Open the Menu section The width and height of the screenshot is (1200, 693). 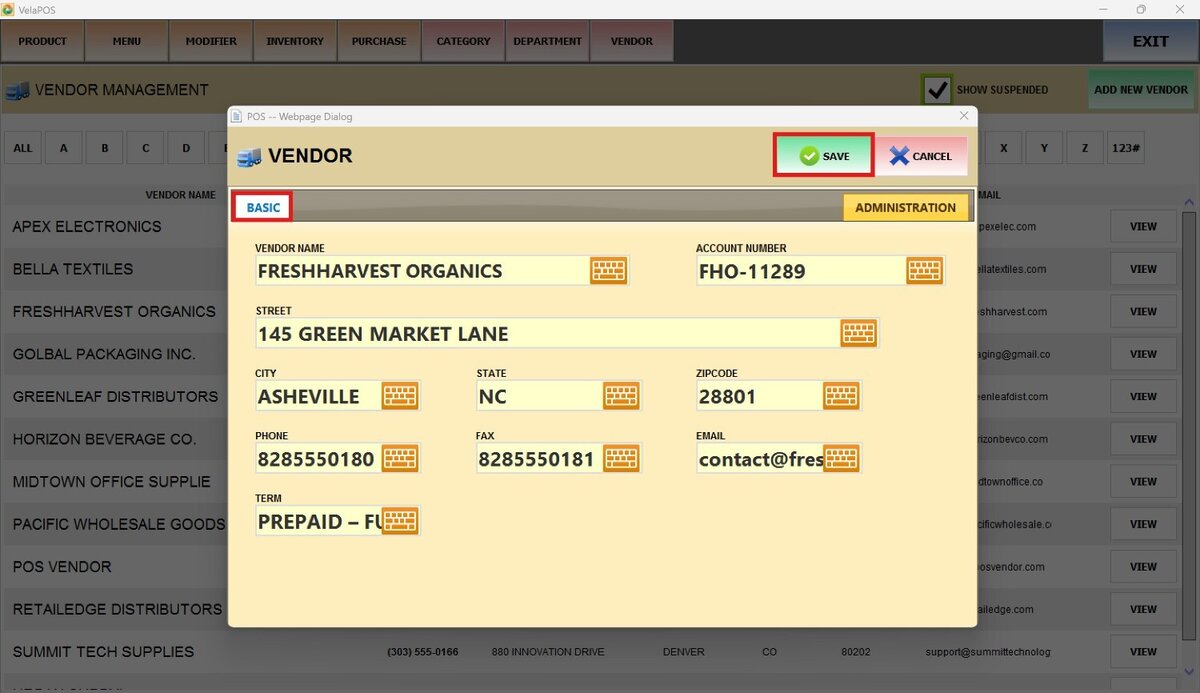(127, 41)
